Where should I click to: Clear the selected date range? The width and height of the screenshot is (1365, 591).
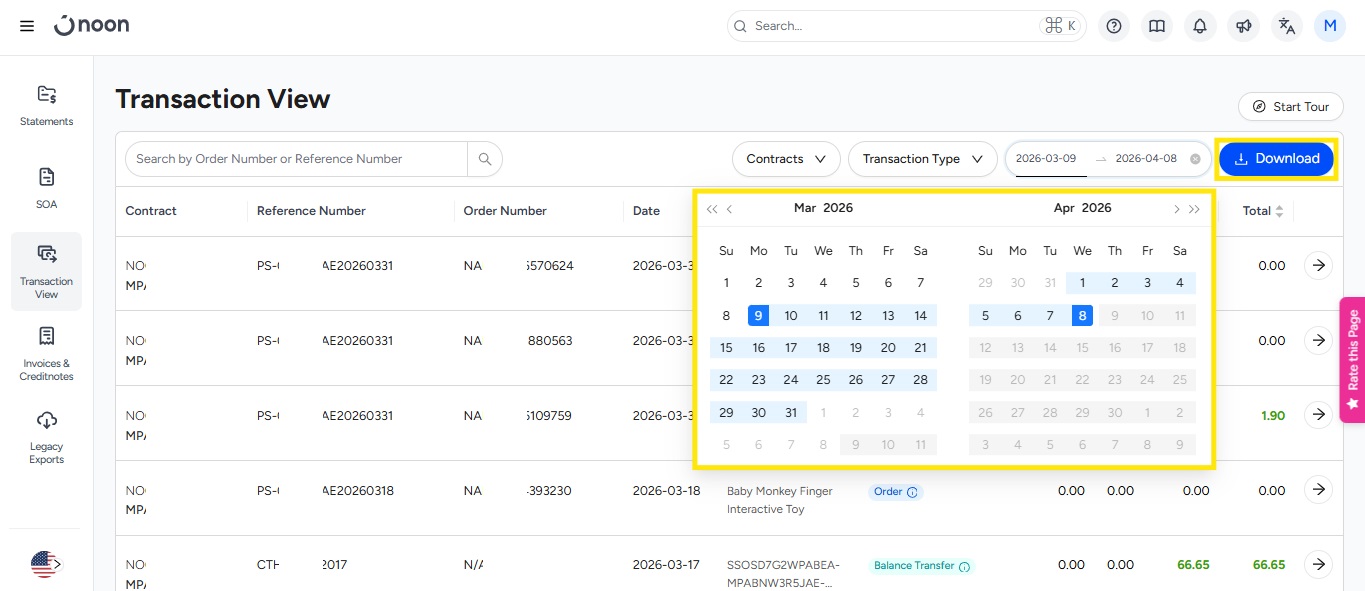point(1195,159)
